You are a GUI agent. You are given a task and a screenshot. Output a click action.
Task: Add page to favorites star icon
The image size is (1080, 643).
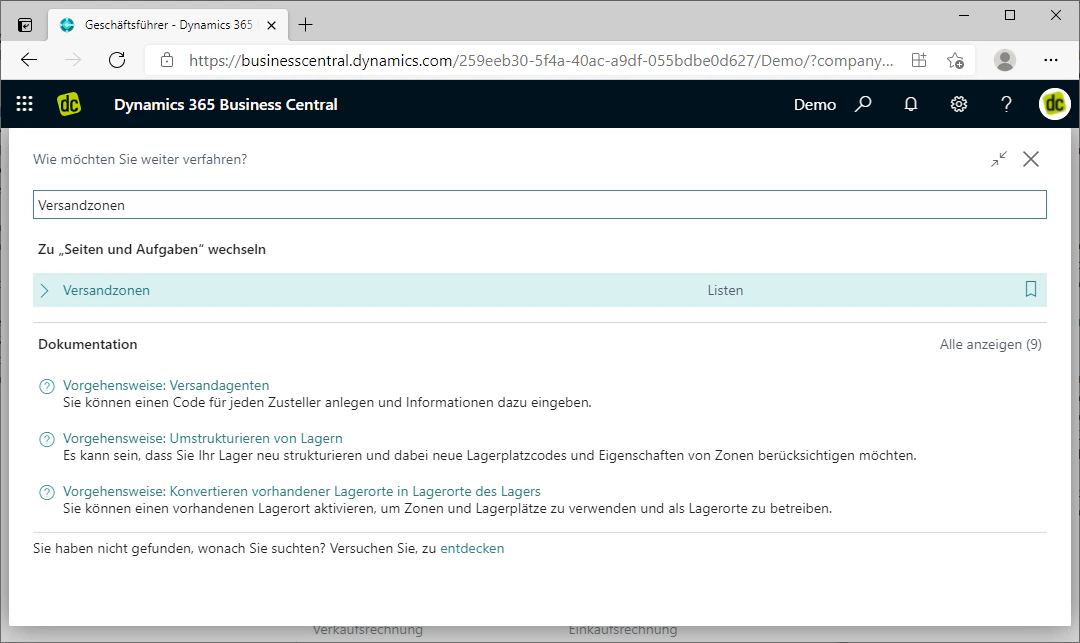955,60
